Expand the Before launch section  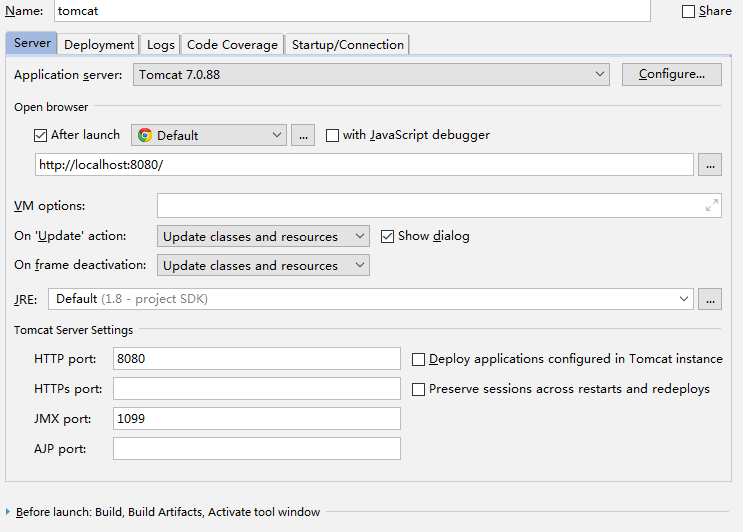pos(8,512)
